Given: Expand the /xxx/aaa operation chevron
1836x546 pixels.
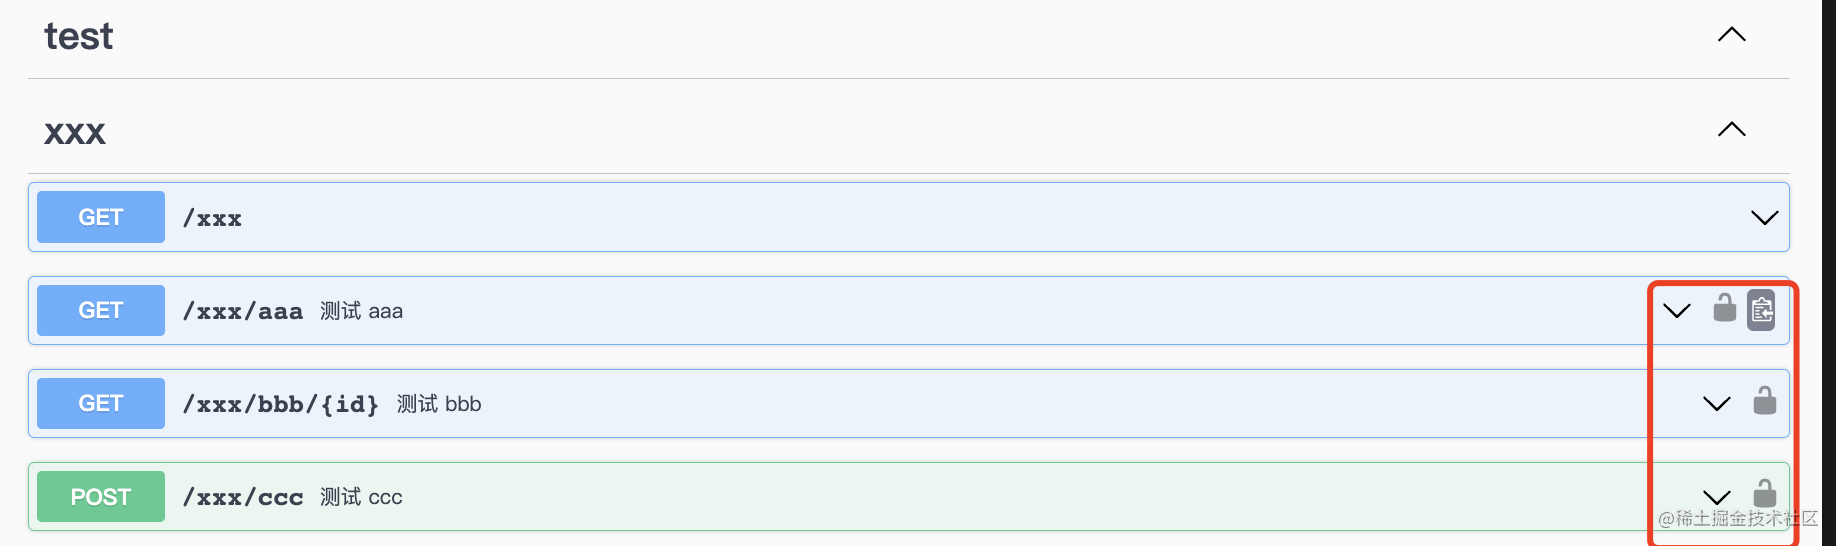Looking at the screenshot, I should tap(1676, 311).
